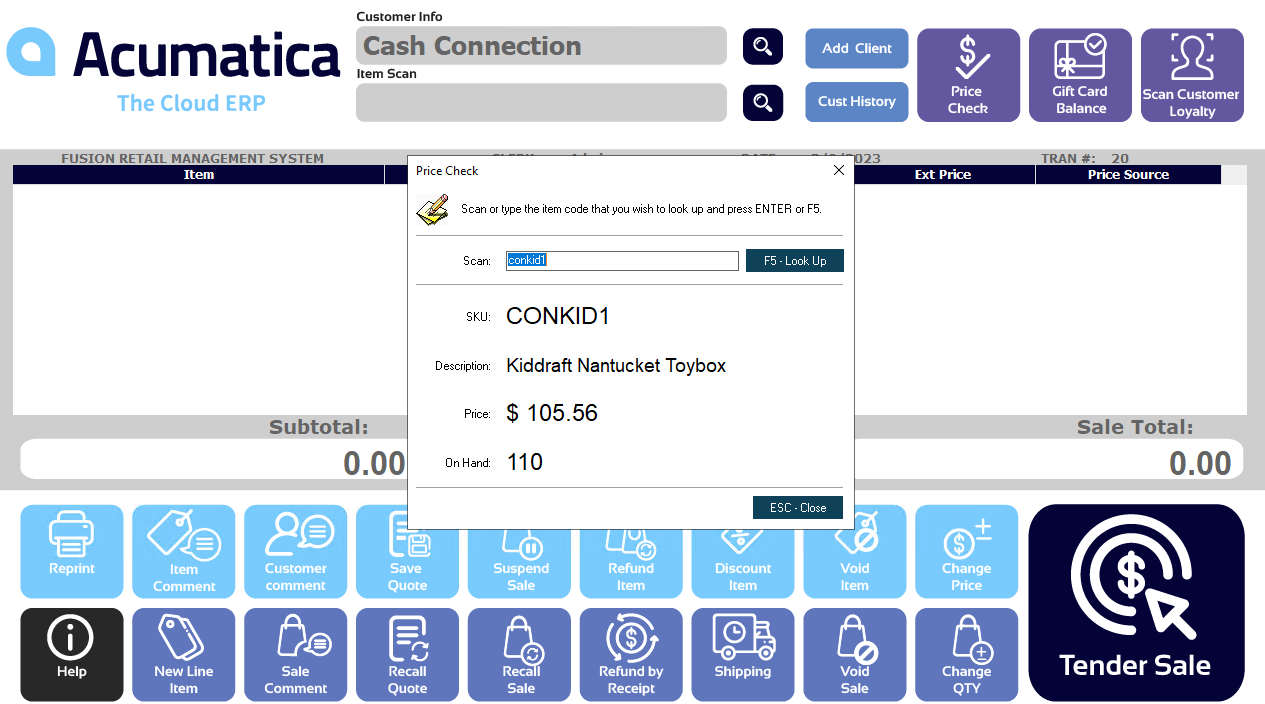Click ESC - Close button
Viewport: 1265px width, 704px height.
[798, 507]
